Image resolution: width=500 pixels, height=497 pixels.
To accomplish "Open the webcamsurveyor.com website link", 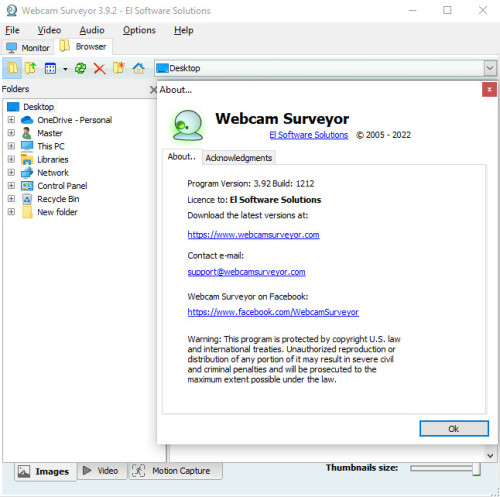I will pyautogui.click(x=253, y=235).
